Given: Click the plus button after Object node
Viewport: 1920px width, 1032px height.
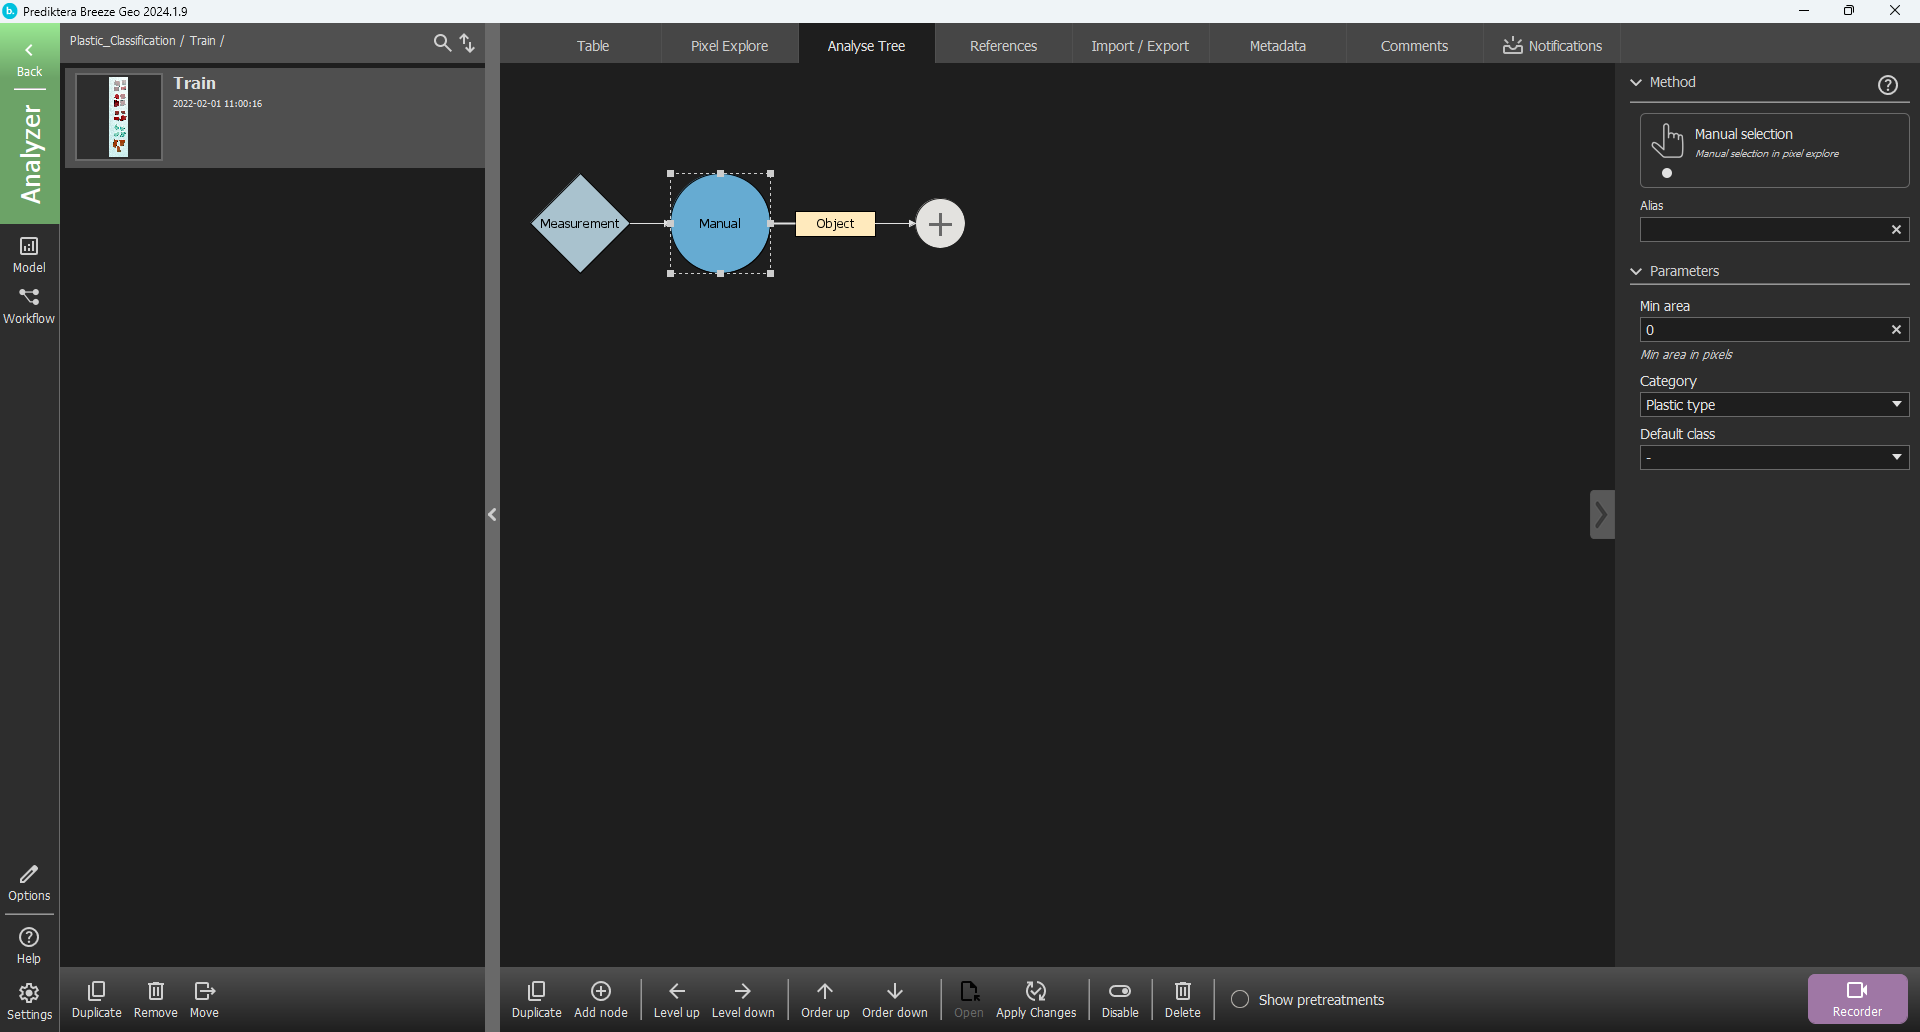Looking at the screenshot, I should [940, 224].
